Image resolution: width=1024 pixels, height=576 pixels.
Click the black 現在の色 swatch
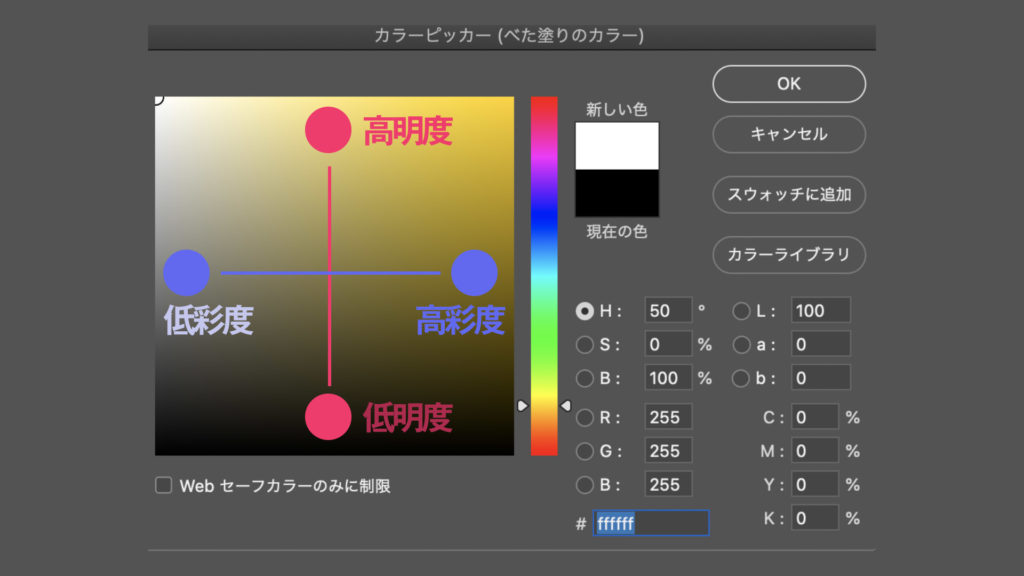click(x=616, y=193)
